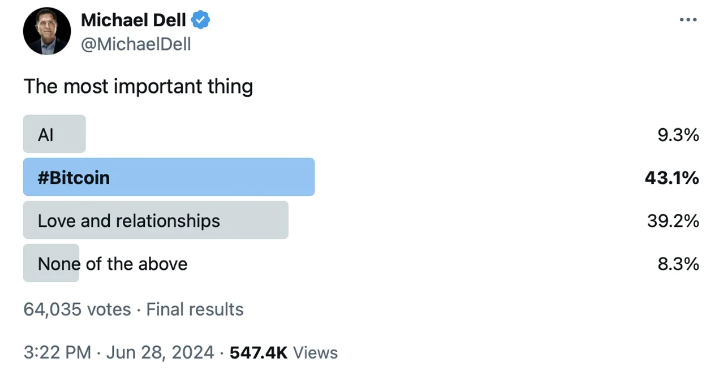Click the 9.3% result for AI
Screen dimensions: 708x382
pos(678,135)
